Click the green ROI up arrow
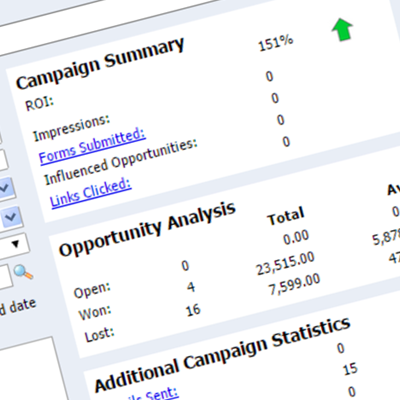Image resolution: width=400 pixels, height=400 pixels. click(342, 30)
